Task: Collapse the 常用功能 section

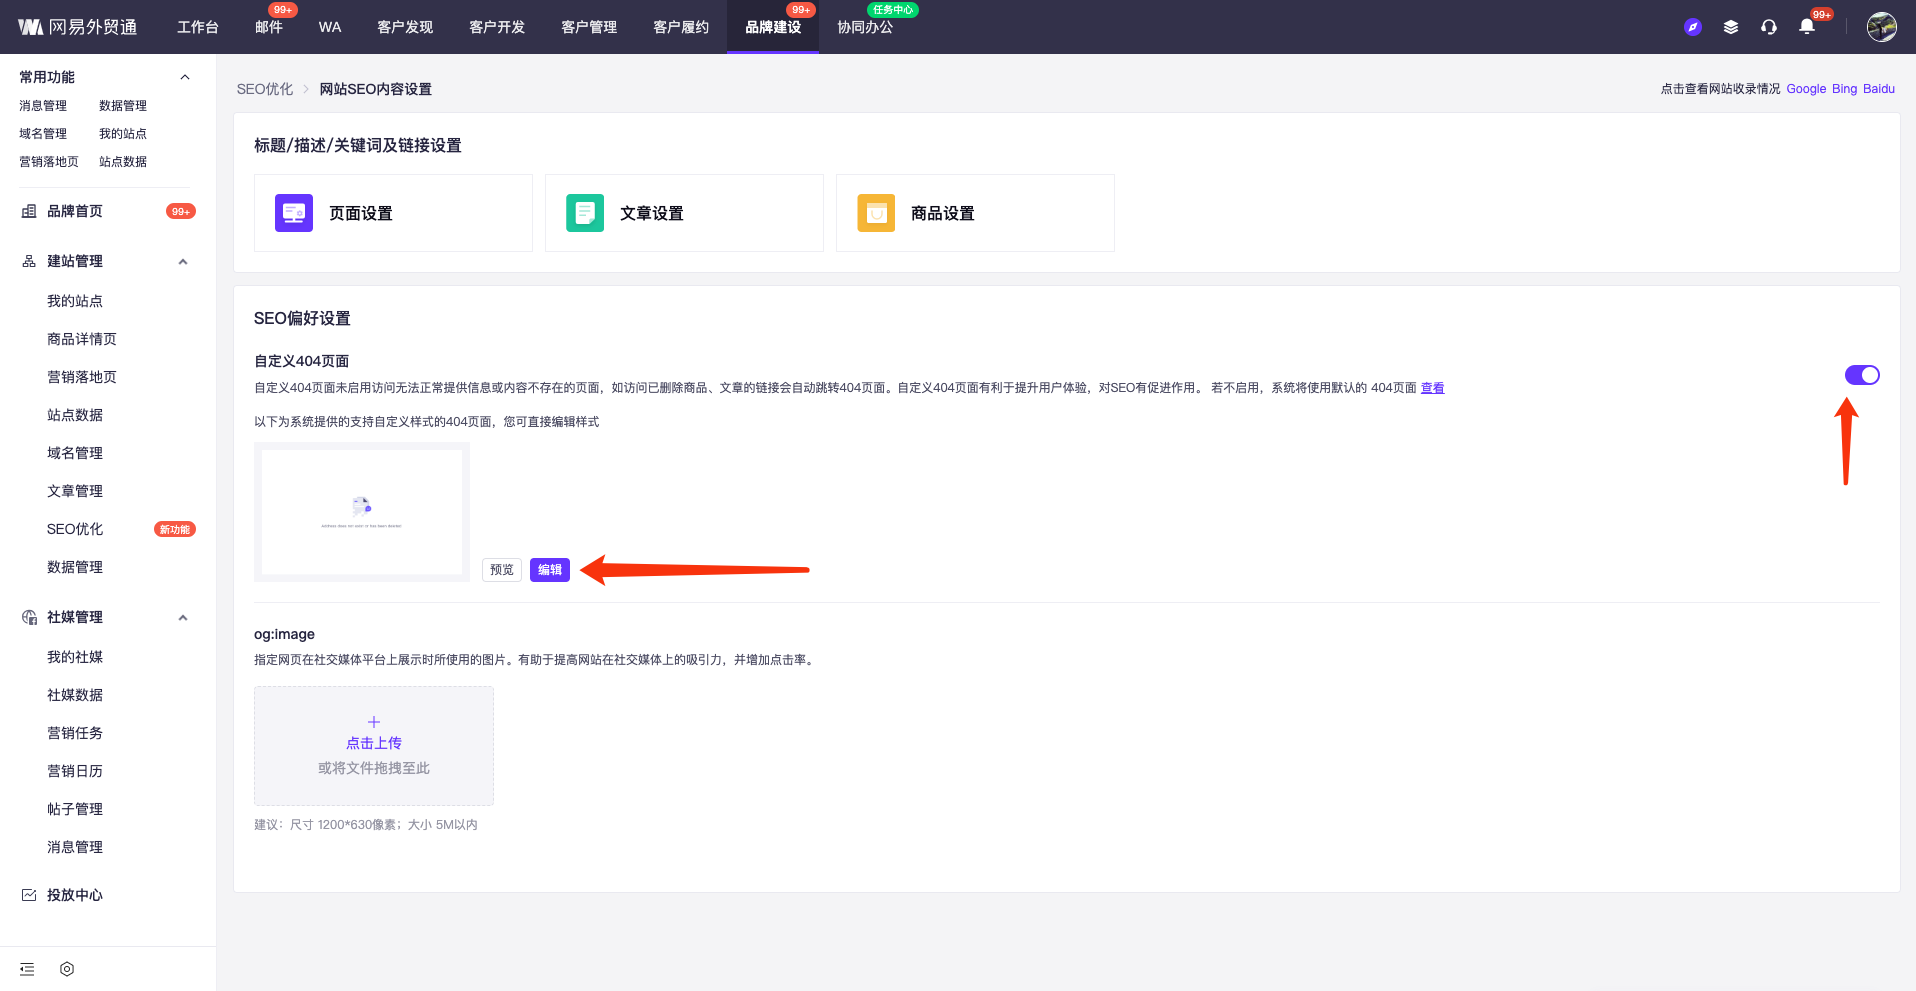Action: coord(184,77)
